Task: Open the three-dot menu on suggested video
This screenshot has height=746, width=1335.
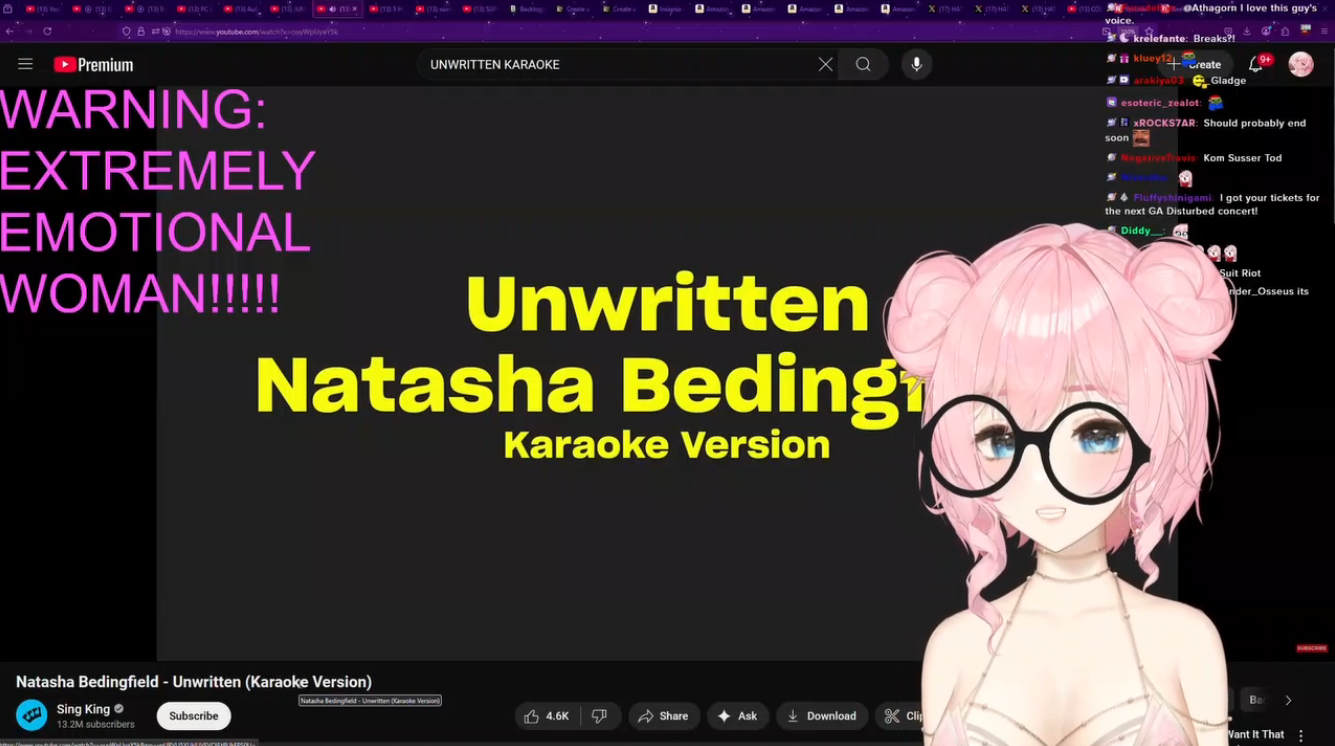Action: coord(1301,735)
